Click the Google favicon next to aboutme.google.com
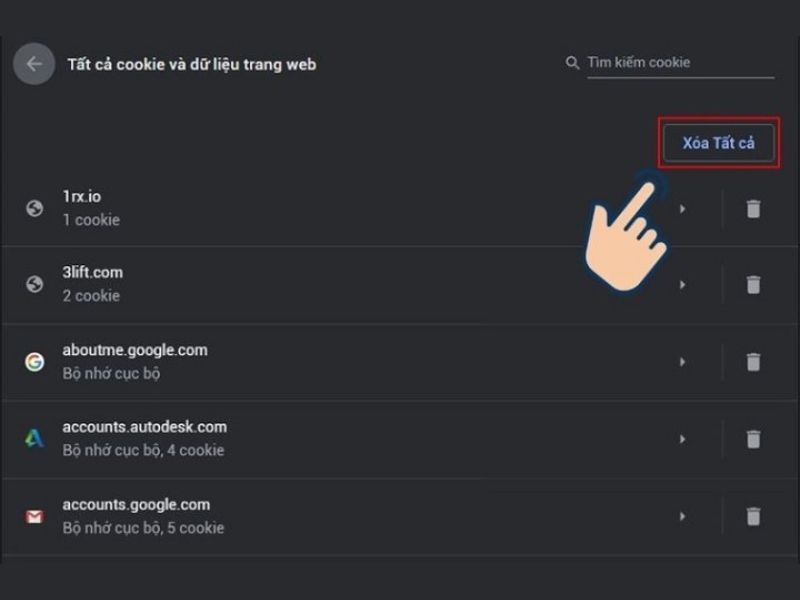The width and height of the screenshot is (800, 600). tap(34, 361)
